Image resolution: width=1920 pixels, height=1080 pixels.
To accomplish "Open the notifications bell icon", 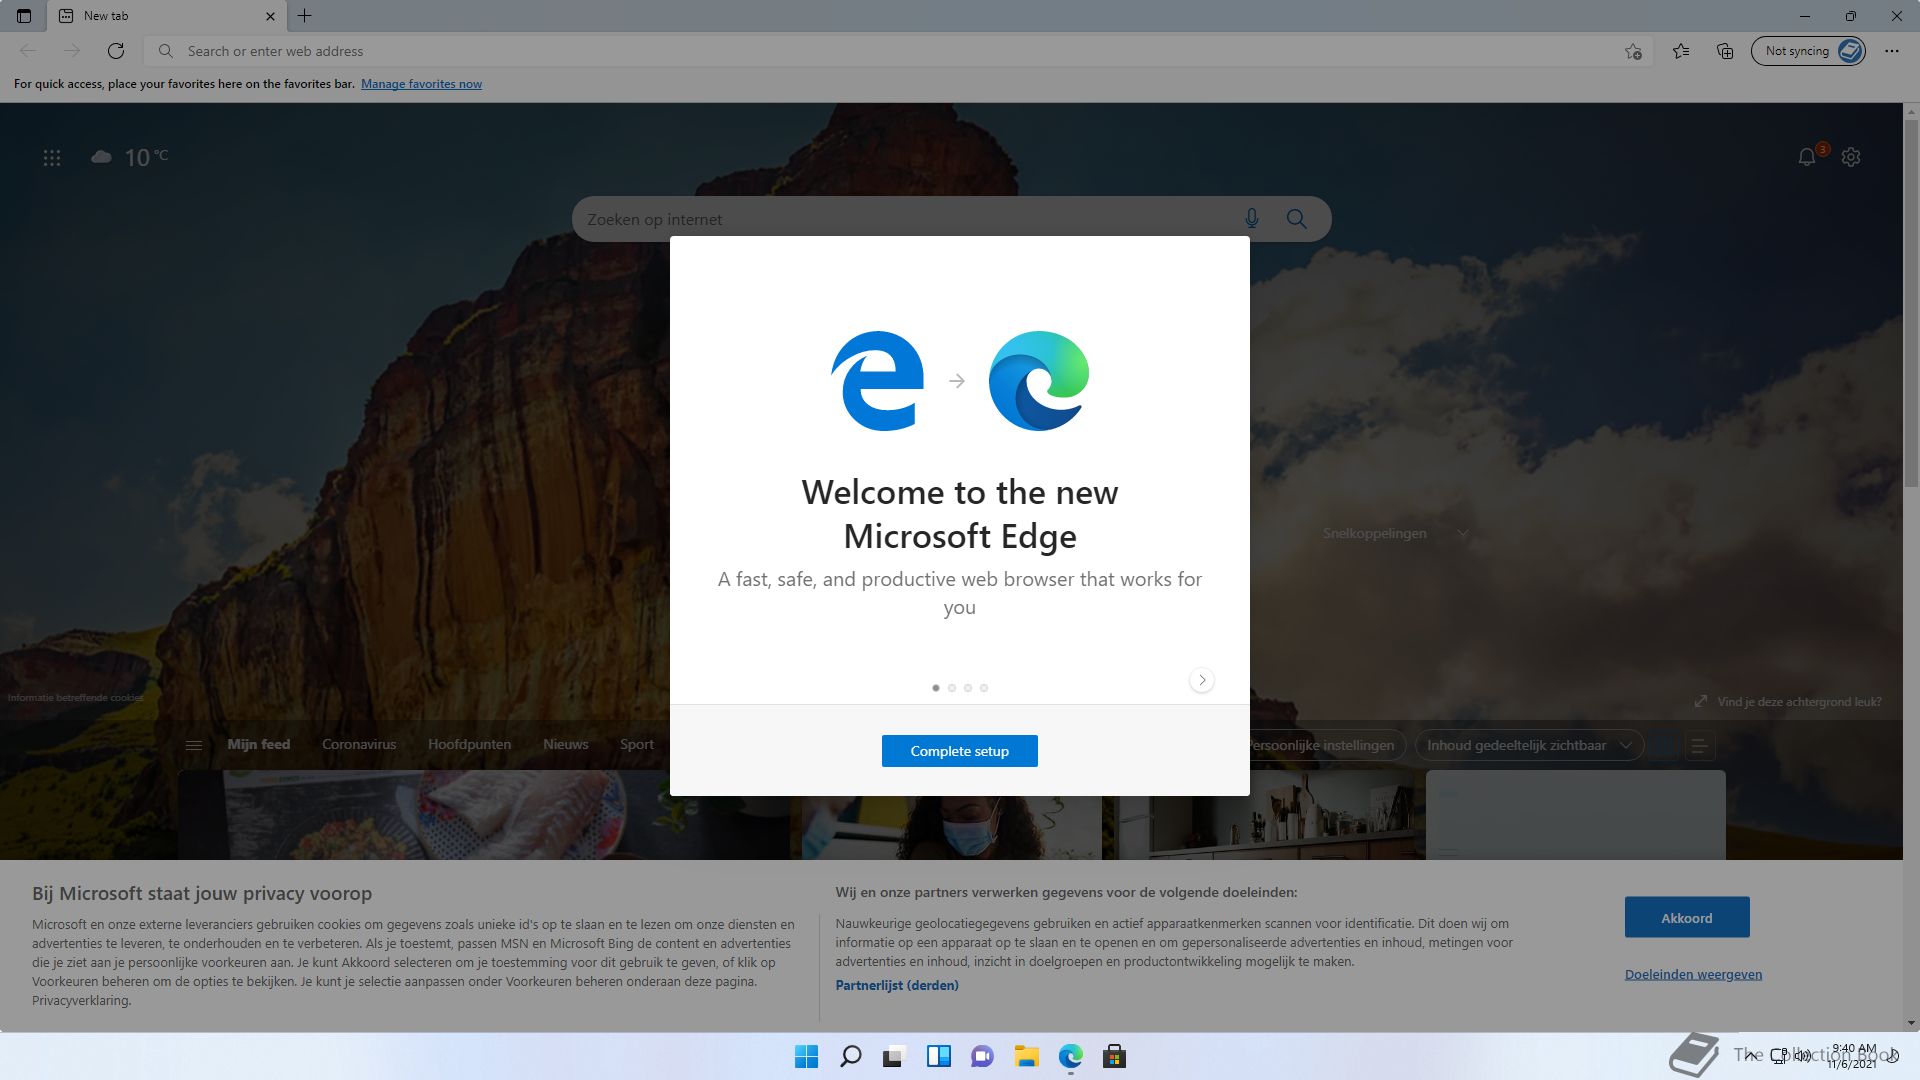I will tap(1807, 157).
